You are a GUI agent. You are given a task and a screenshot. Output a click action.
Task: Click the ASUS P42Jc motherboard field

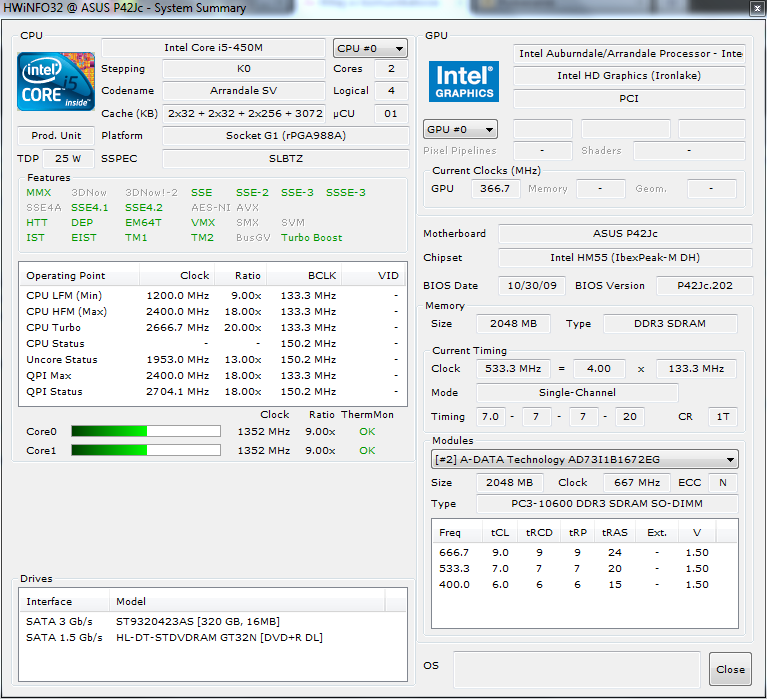(x=625, y=233)
